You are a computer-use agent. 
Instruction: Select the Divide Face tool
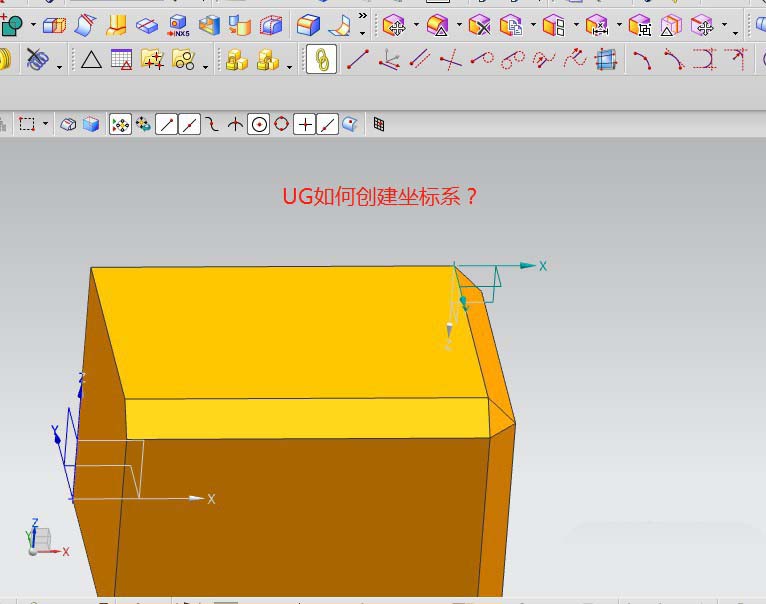coord(147,25)
